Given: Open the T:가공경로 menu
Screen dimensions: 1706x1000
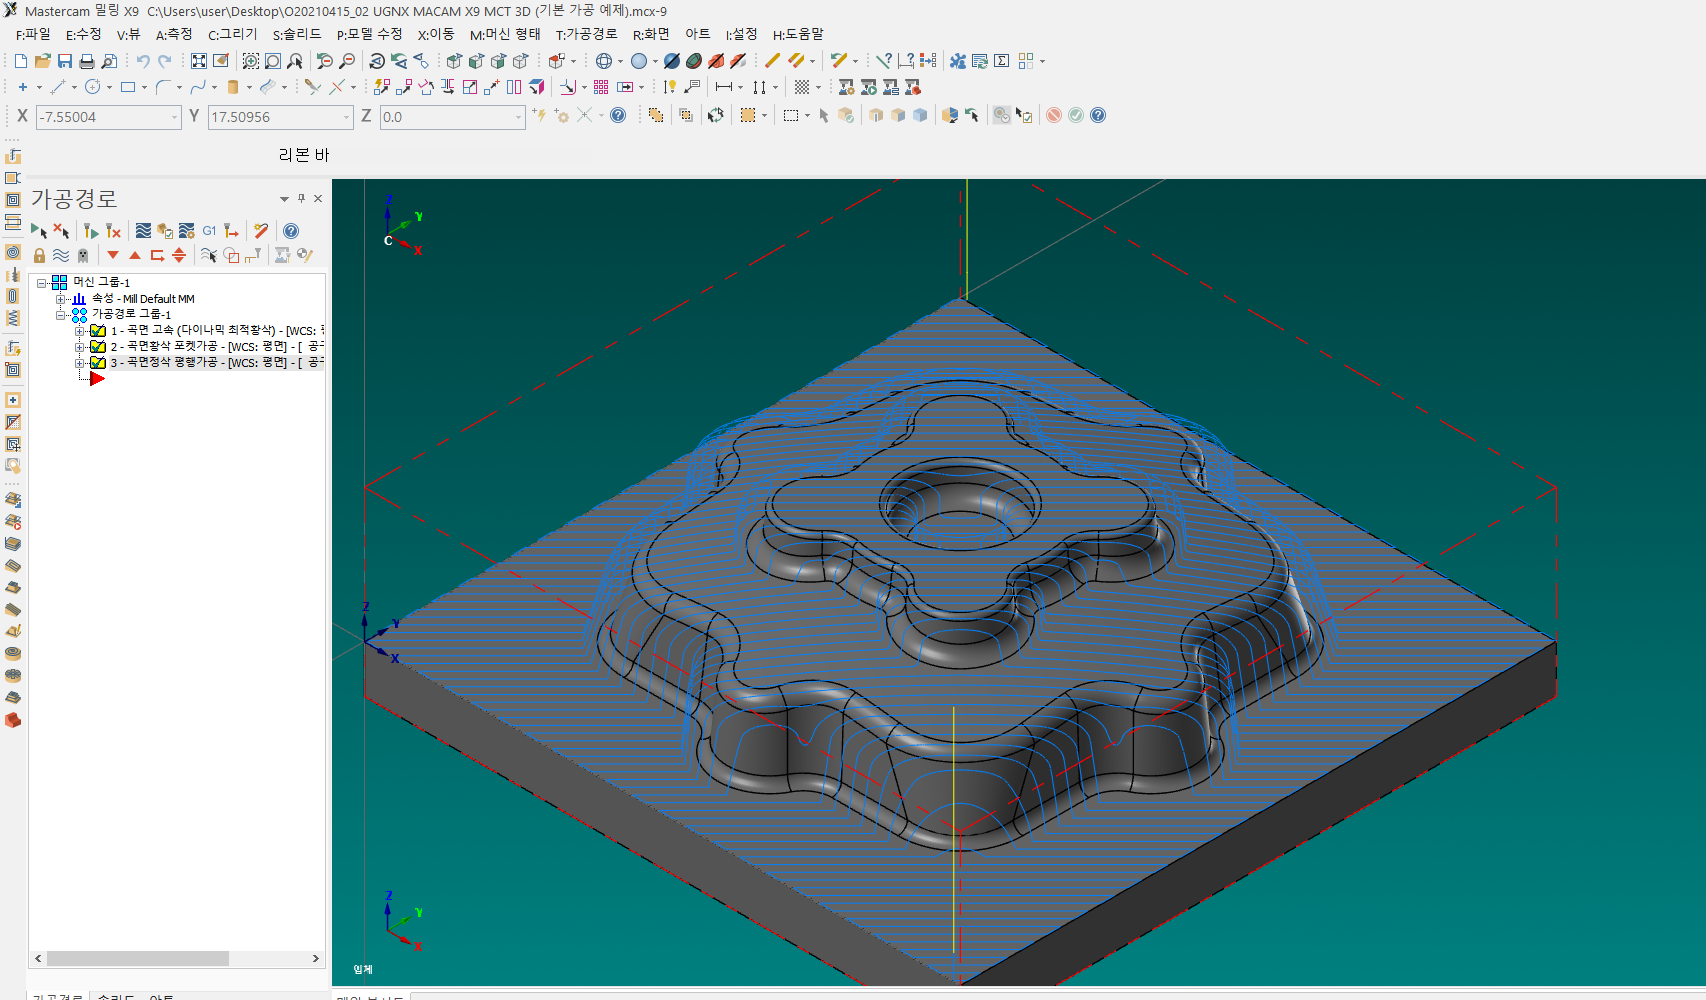Looking at the screenshot, I should coord(587,34).
